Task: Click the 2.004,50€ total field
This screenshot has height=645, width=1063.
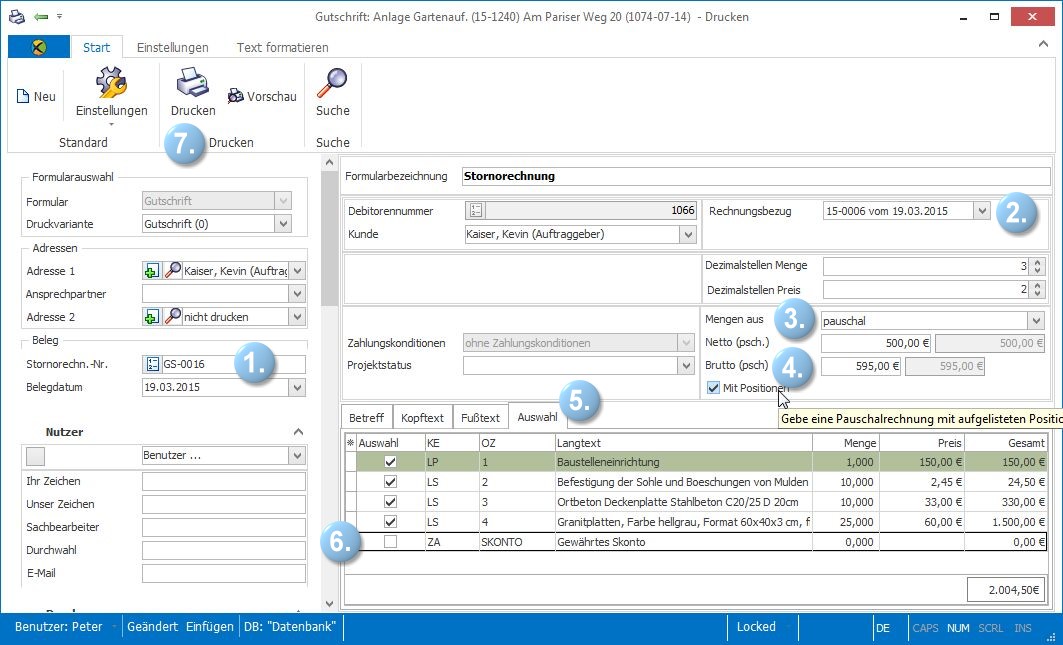Action: [1006, 590]
